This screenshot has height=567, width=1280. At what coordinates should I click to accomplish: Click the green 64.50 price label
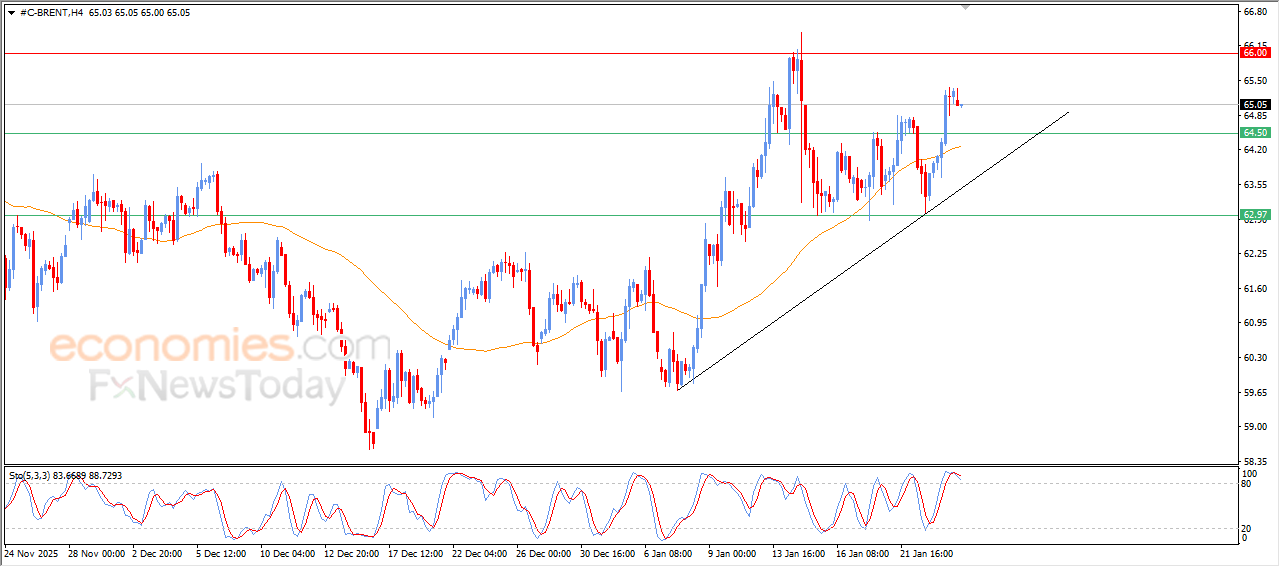pos(1255,133)
